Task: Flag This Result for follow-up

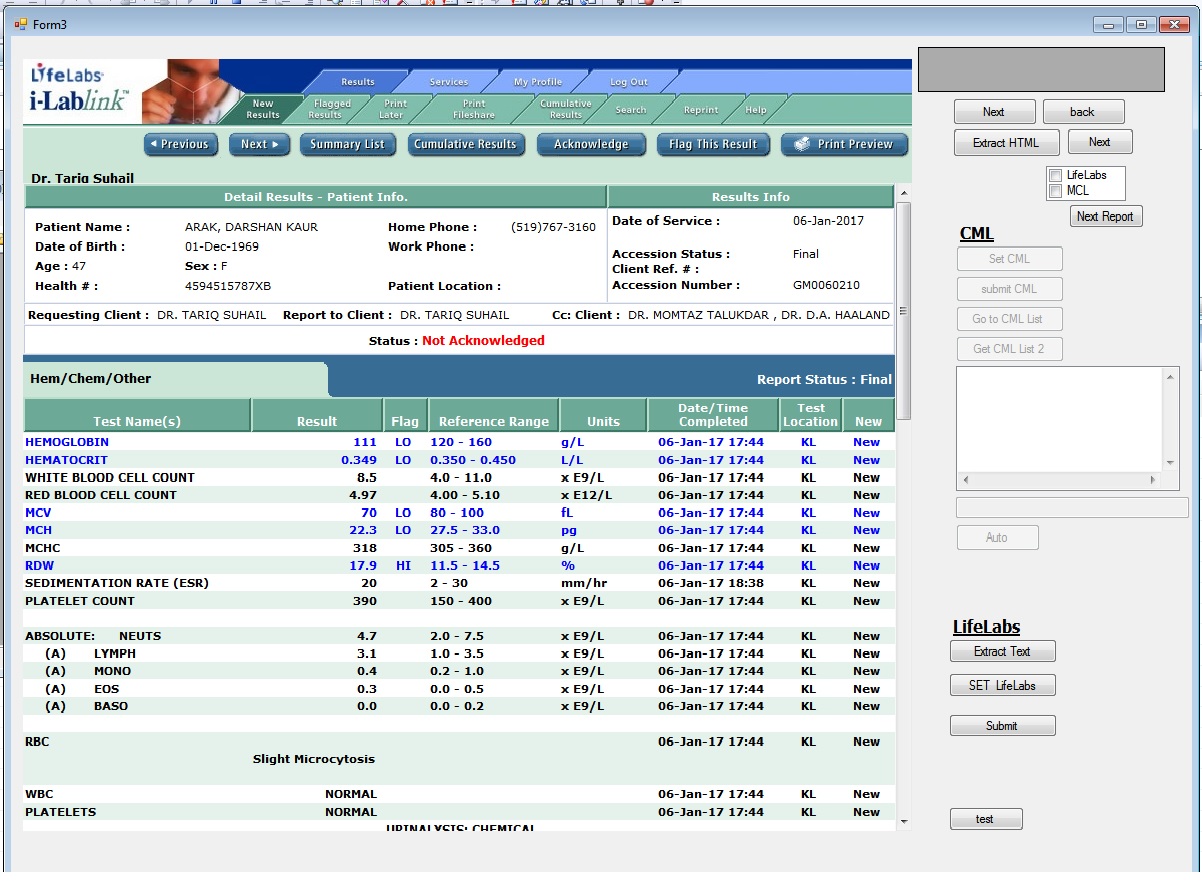Action: click(713, 144)
